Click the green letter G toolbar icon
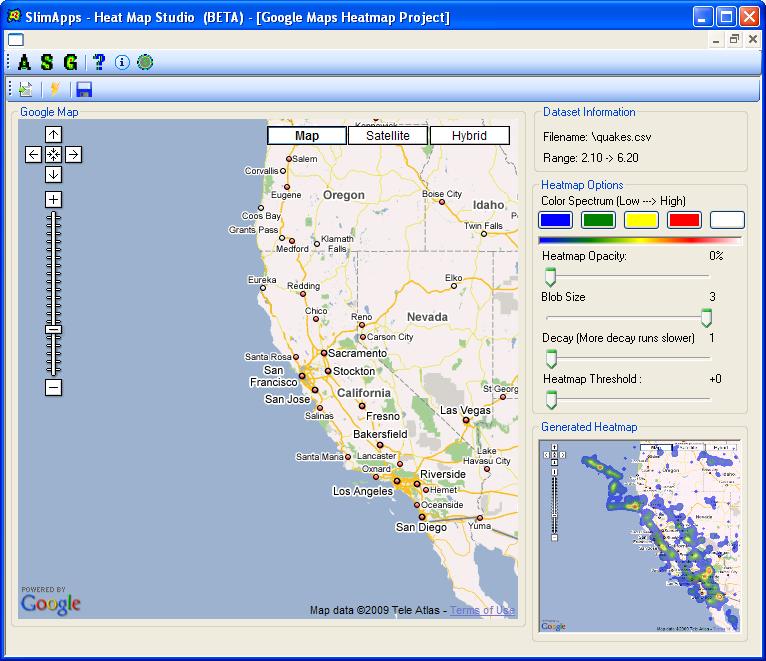The width and height of the screenshot is (766, 661). tap(70, 63)
